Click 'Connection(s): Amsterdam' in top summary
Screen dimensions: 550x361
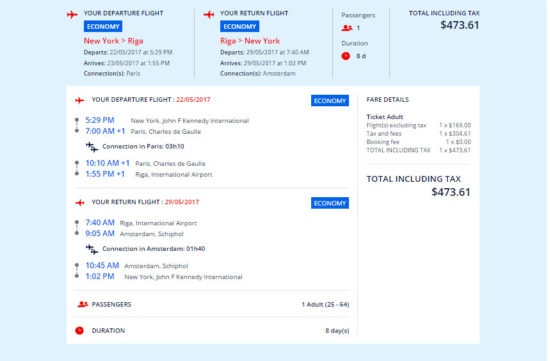coord(258,73)
